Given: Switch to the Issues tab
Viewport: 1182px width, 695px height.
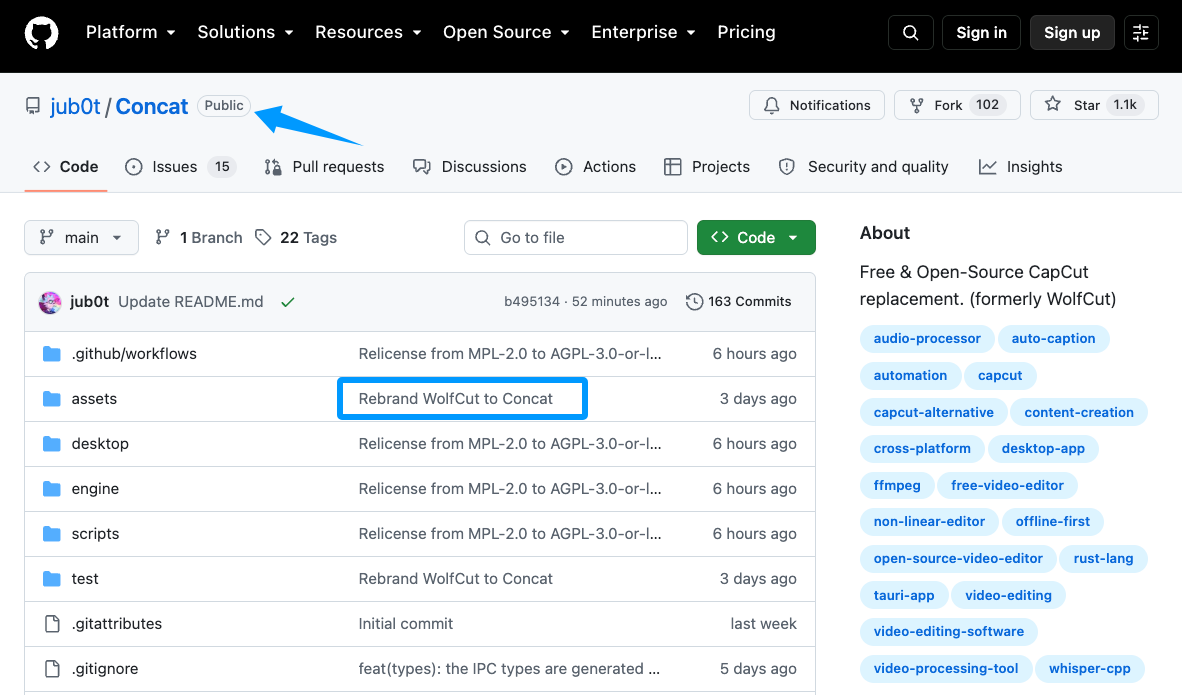Looking at the screenshot, I should coord(180,167).
